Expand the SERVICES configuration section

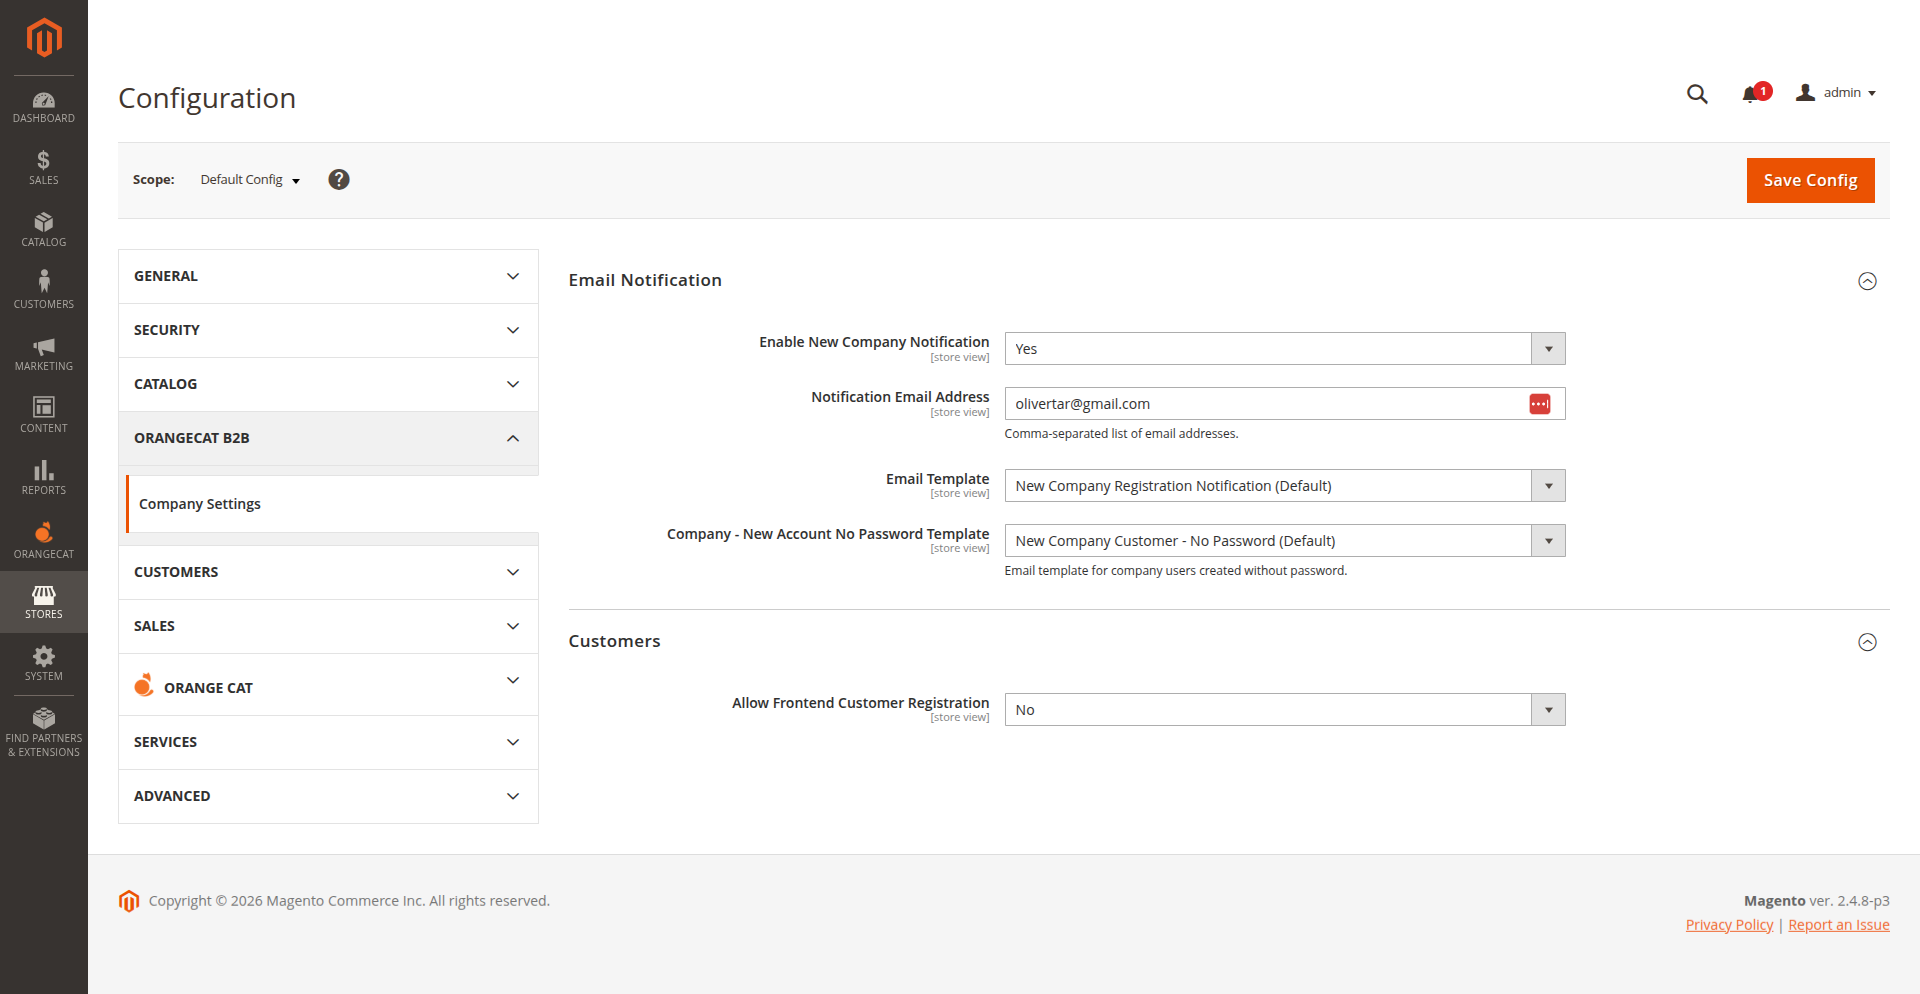click(327, 742)
